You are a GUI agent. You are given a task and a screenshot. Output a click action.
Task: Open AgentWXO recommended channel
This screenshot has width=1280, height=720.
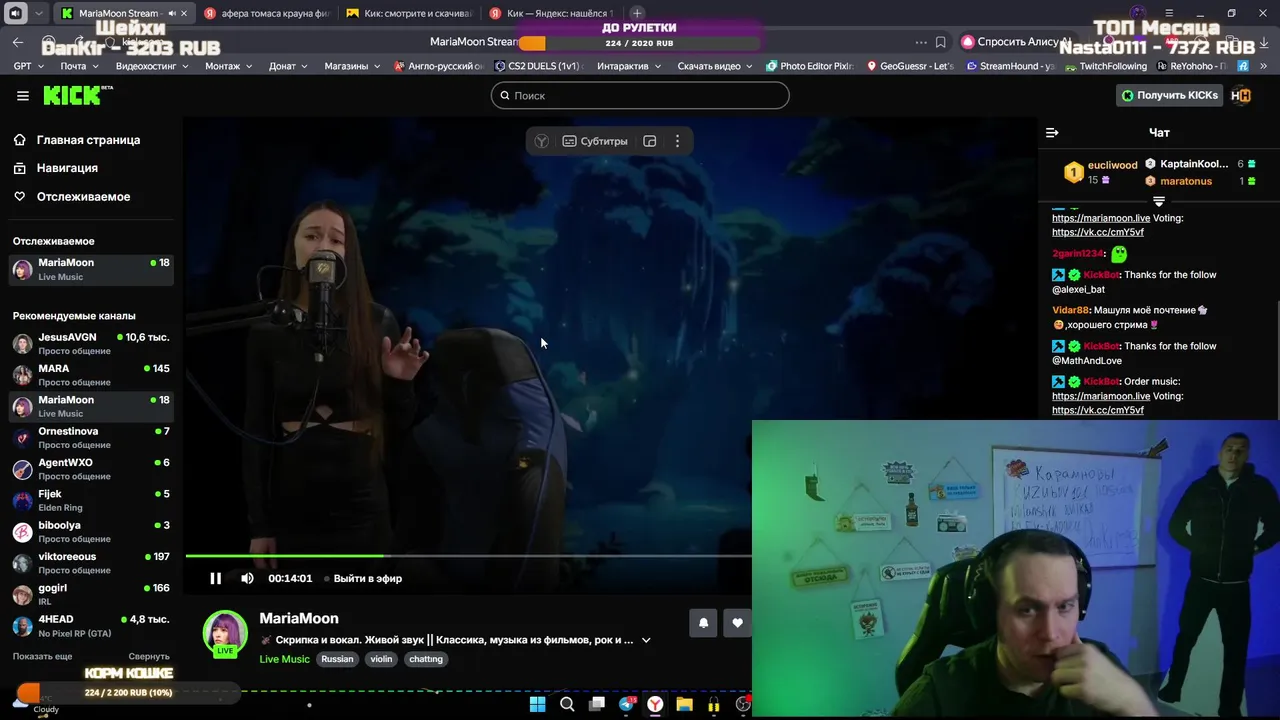pos(90,469)
